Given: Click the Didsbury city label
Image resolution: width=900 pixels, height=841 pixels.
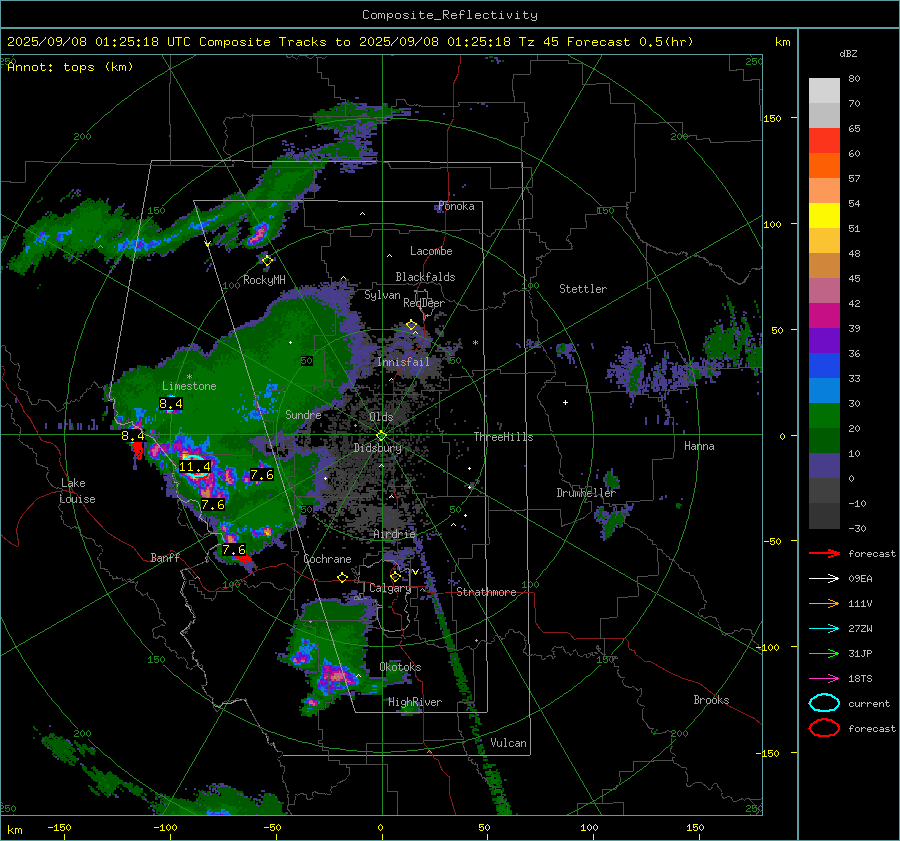Looking at the screenshot, I should [x=378, y=448].
